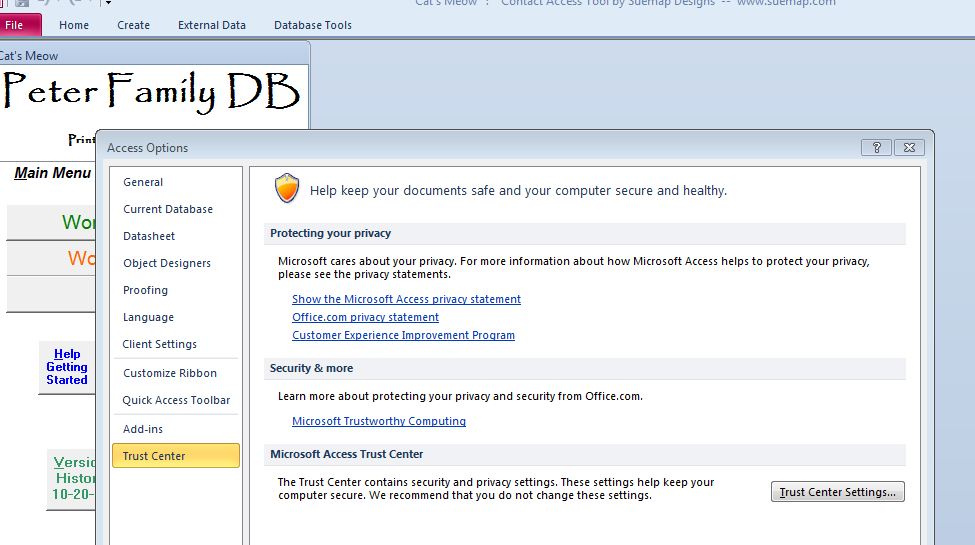
Task: Click the Trust Center shield icon
Action: tap(287, 189)
